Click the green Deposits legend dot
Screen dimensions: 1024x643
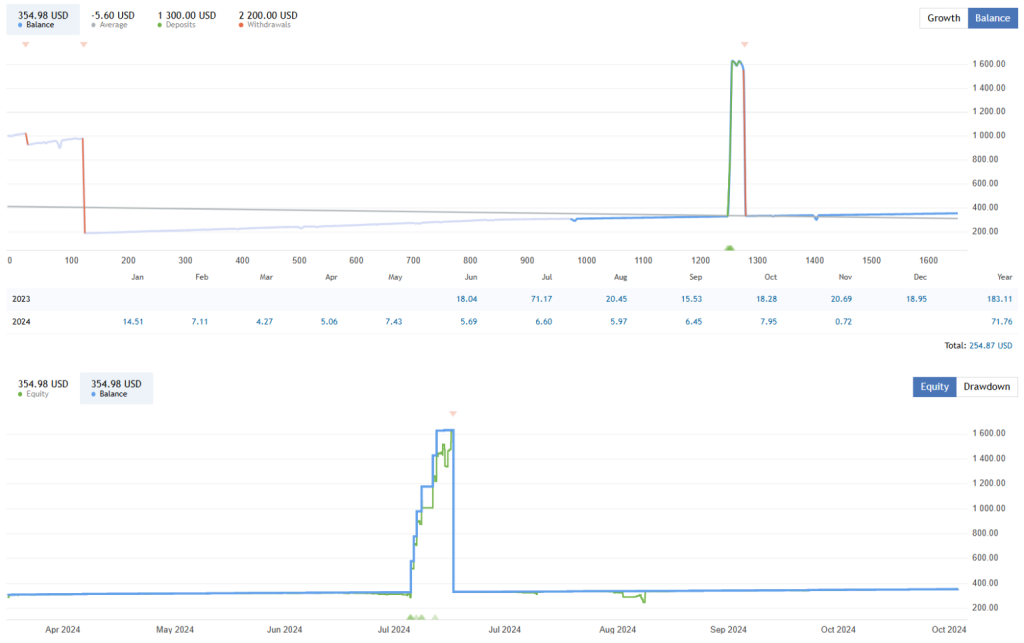[x=161, y=24]
